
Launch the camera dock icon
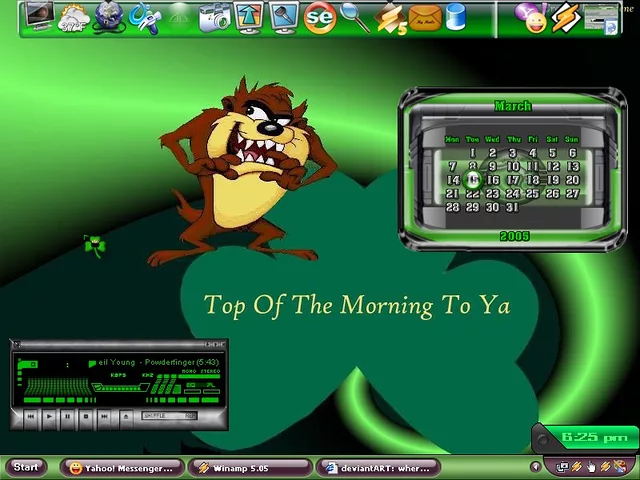215,18
